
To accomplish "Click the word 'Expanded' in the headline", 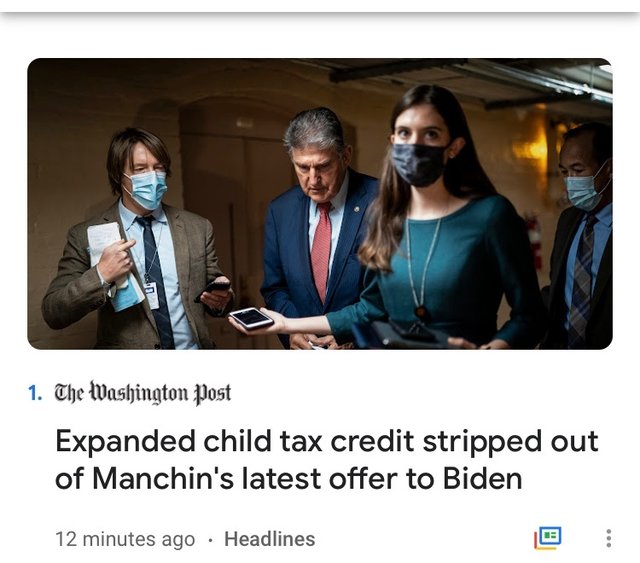I will click(x=125, y=441).
